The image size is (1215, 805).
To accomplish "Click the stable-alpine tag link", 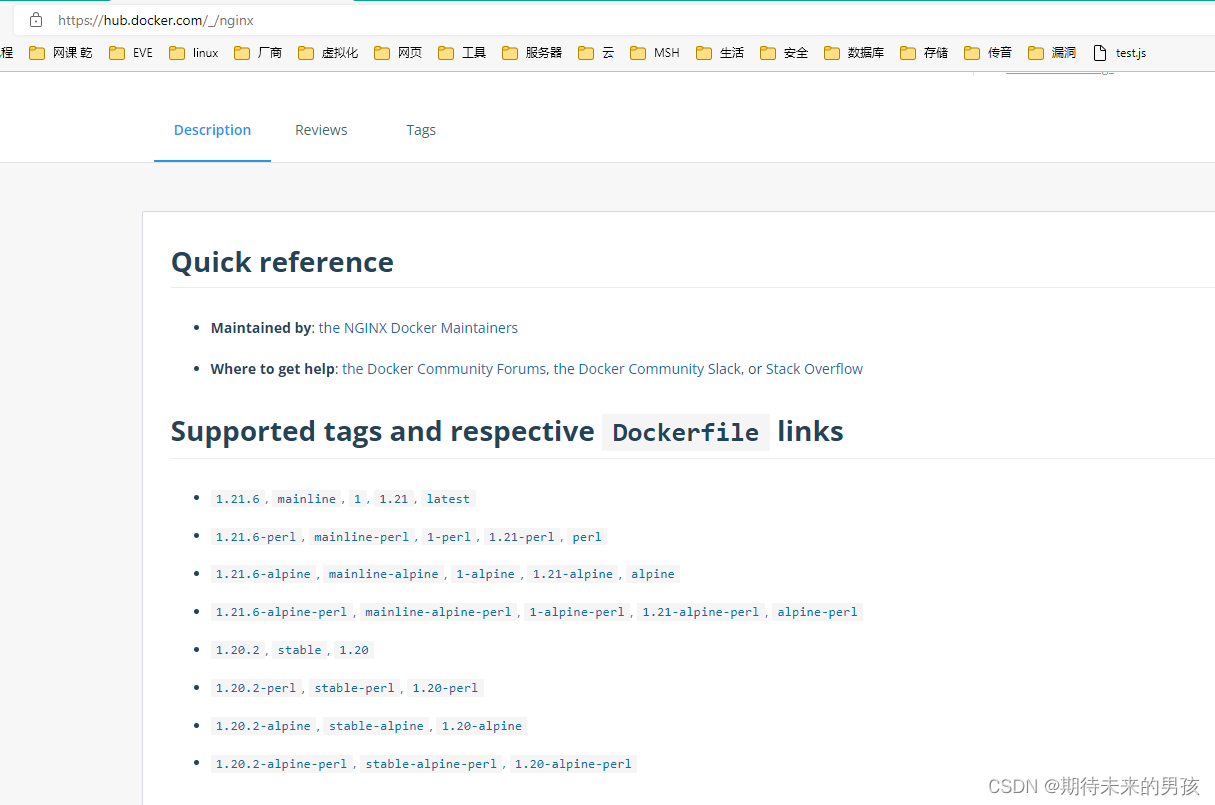I will pyautogui.click(x=376, y=726).
